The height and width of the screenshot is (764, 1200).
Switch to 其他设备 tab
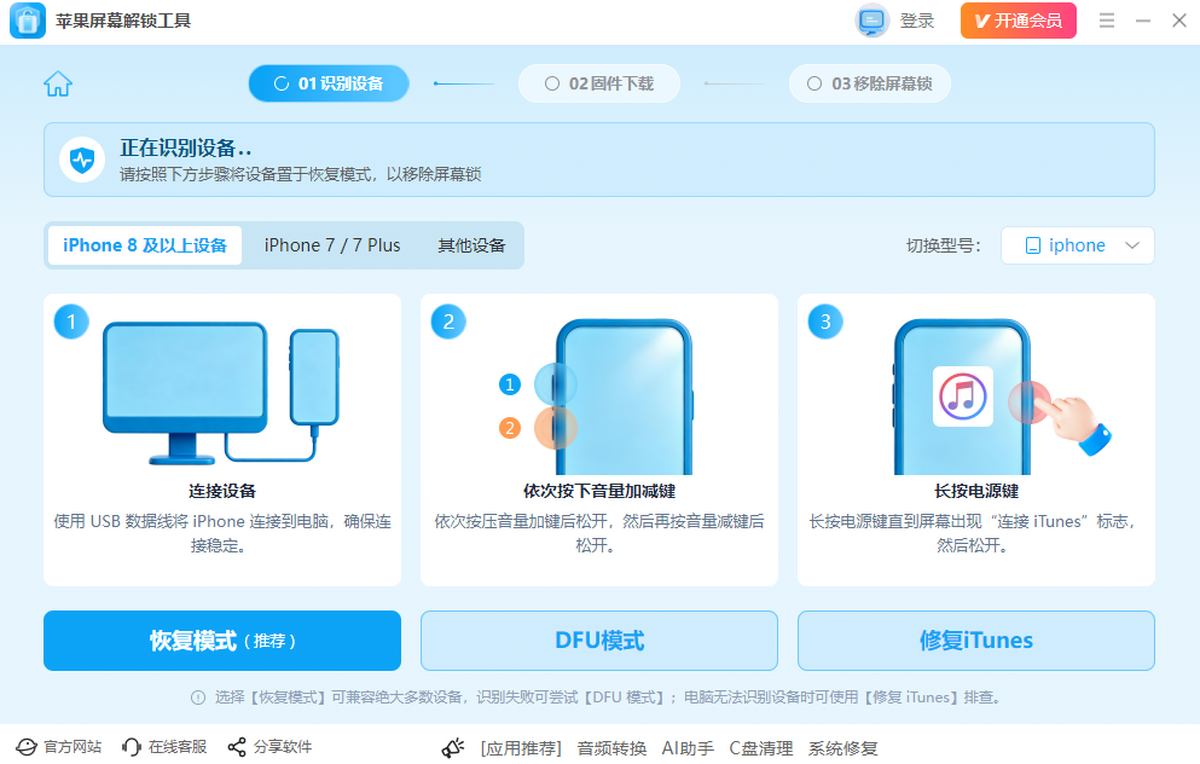tap(471, 245)
